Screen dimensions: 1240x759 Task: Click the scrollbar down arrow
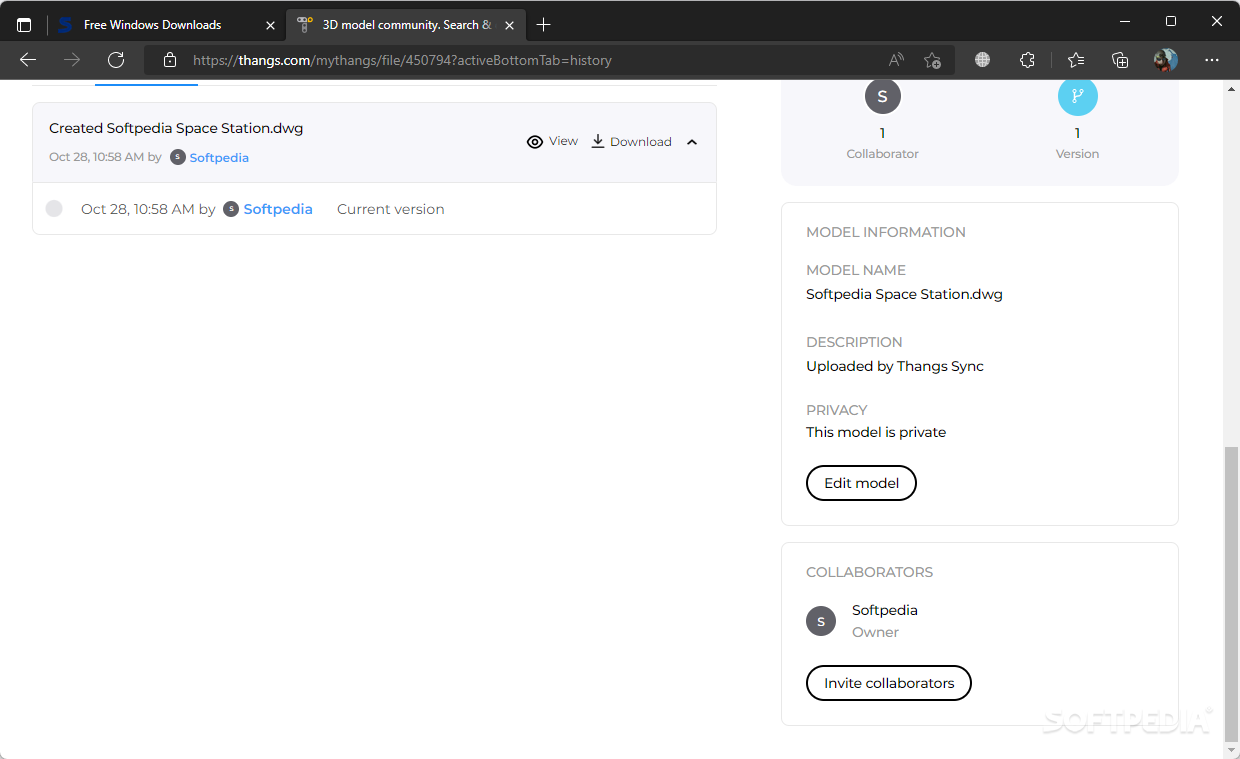click(x=1231, y=750)
